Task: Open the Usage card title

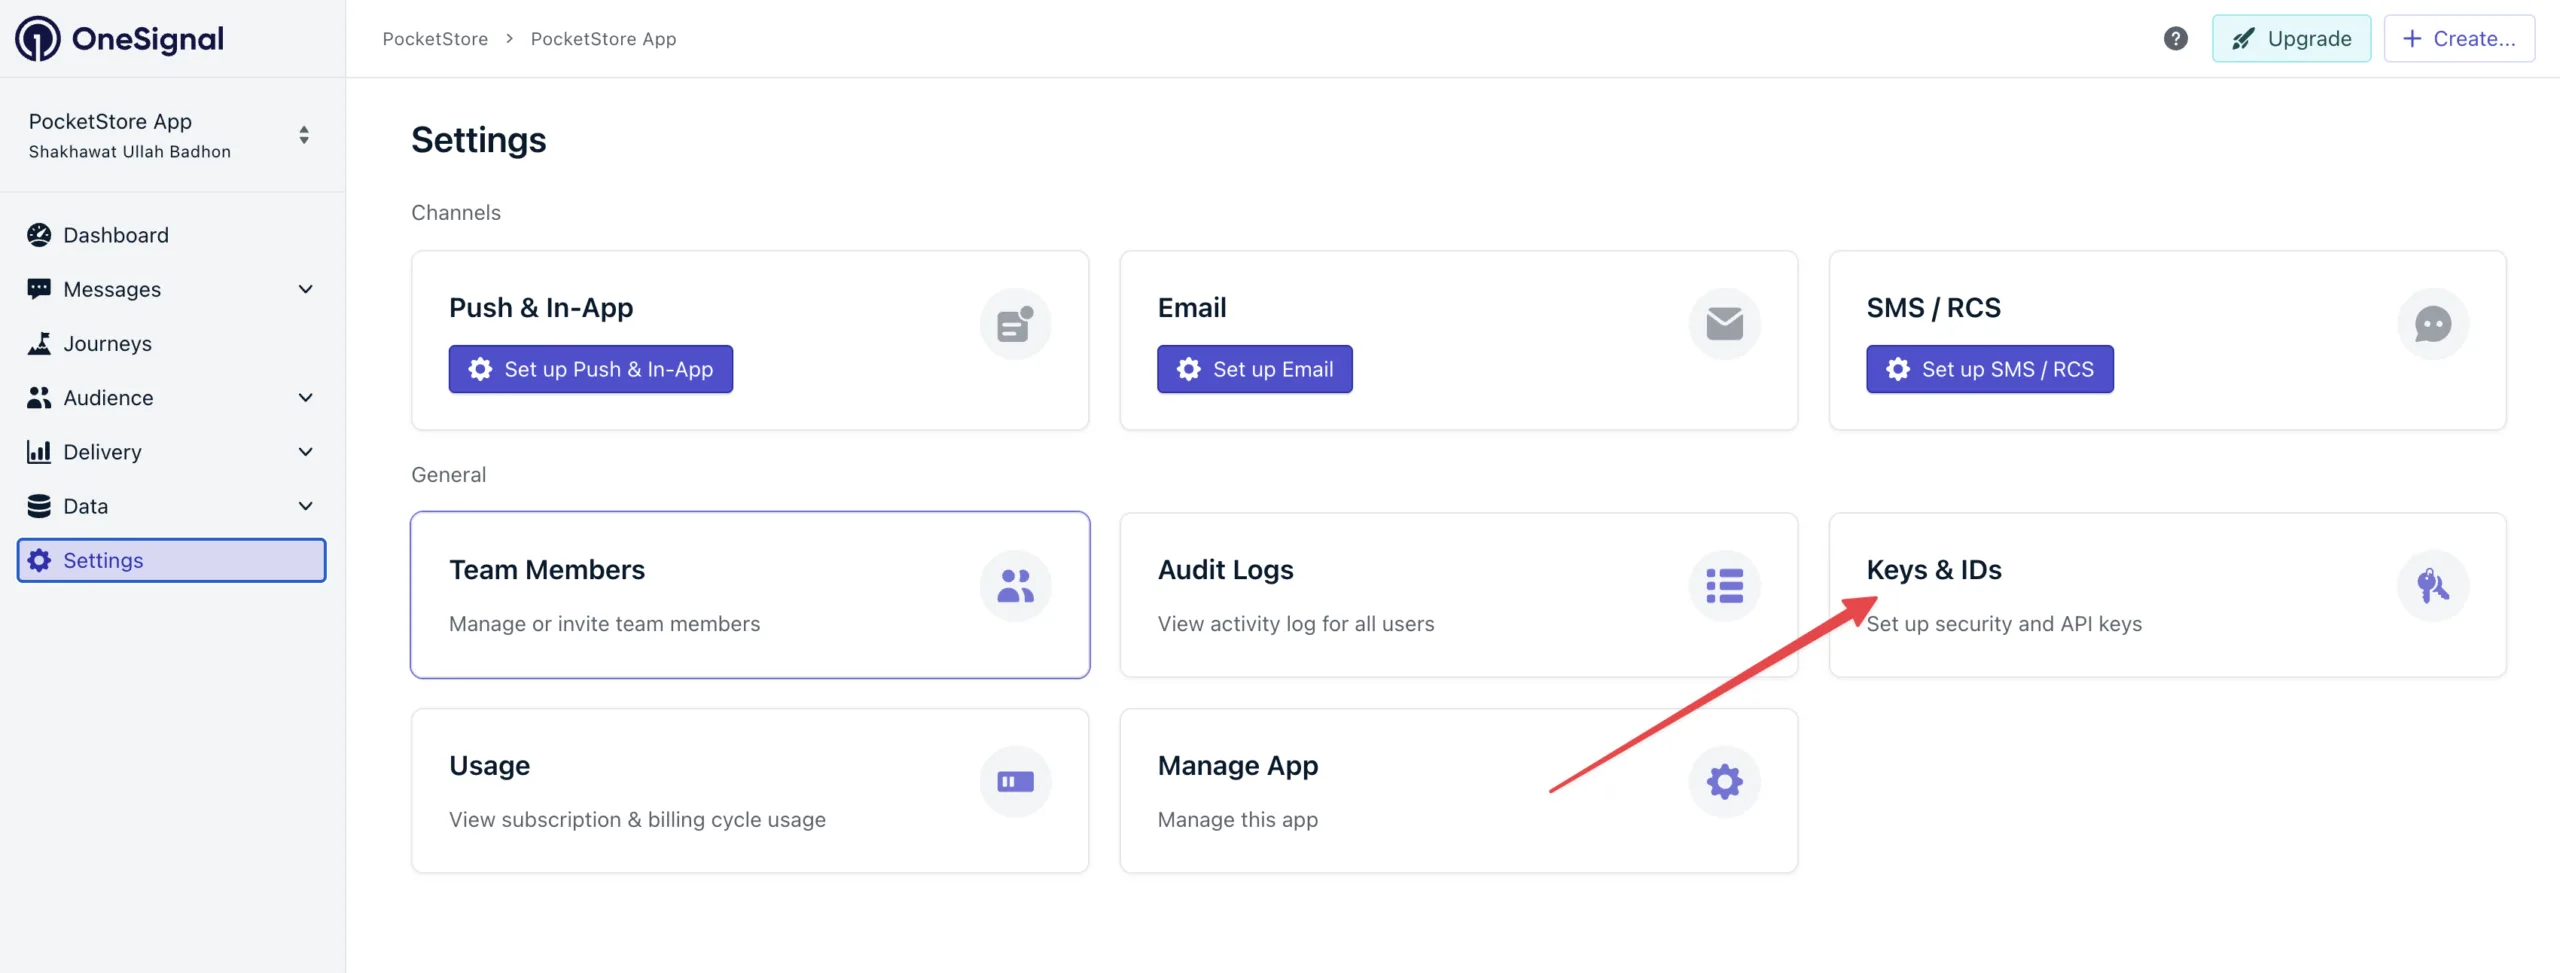Action: coord(489,765)
